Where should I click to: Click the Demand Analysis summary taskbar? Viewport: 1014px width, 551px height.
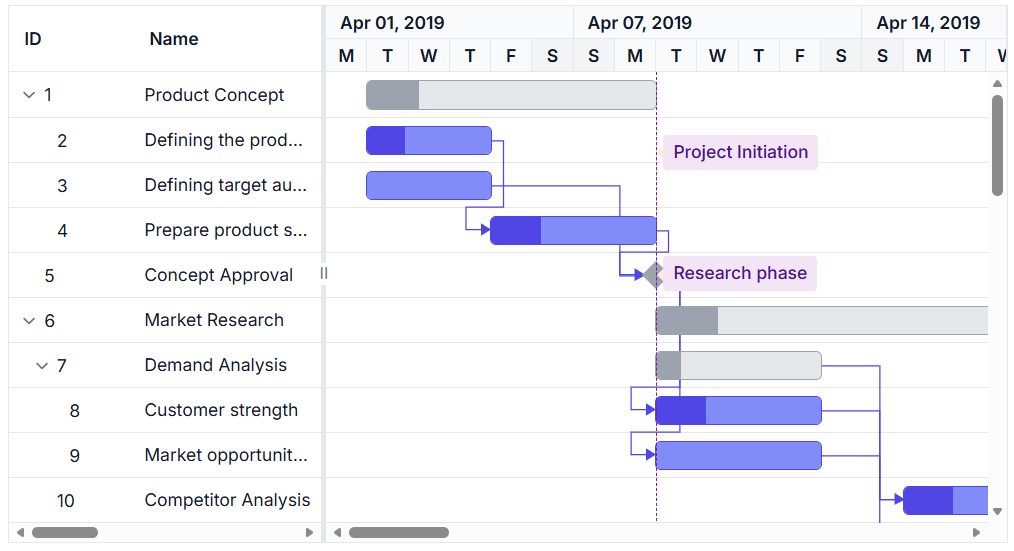[x=739, y=366]
